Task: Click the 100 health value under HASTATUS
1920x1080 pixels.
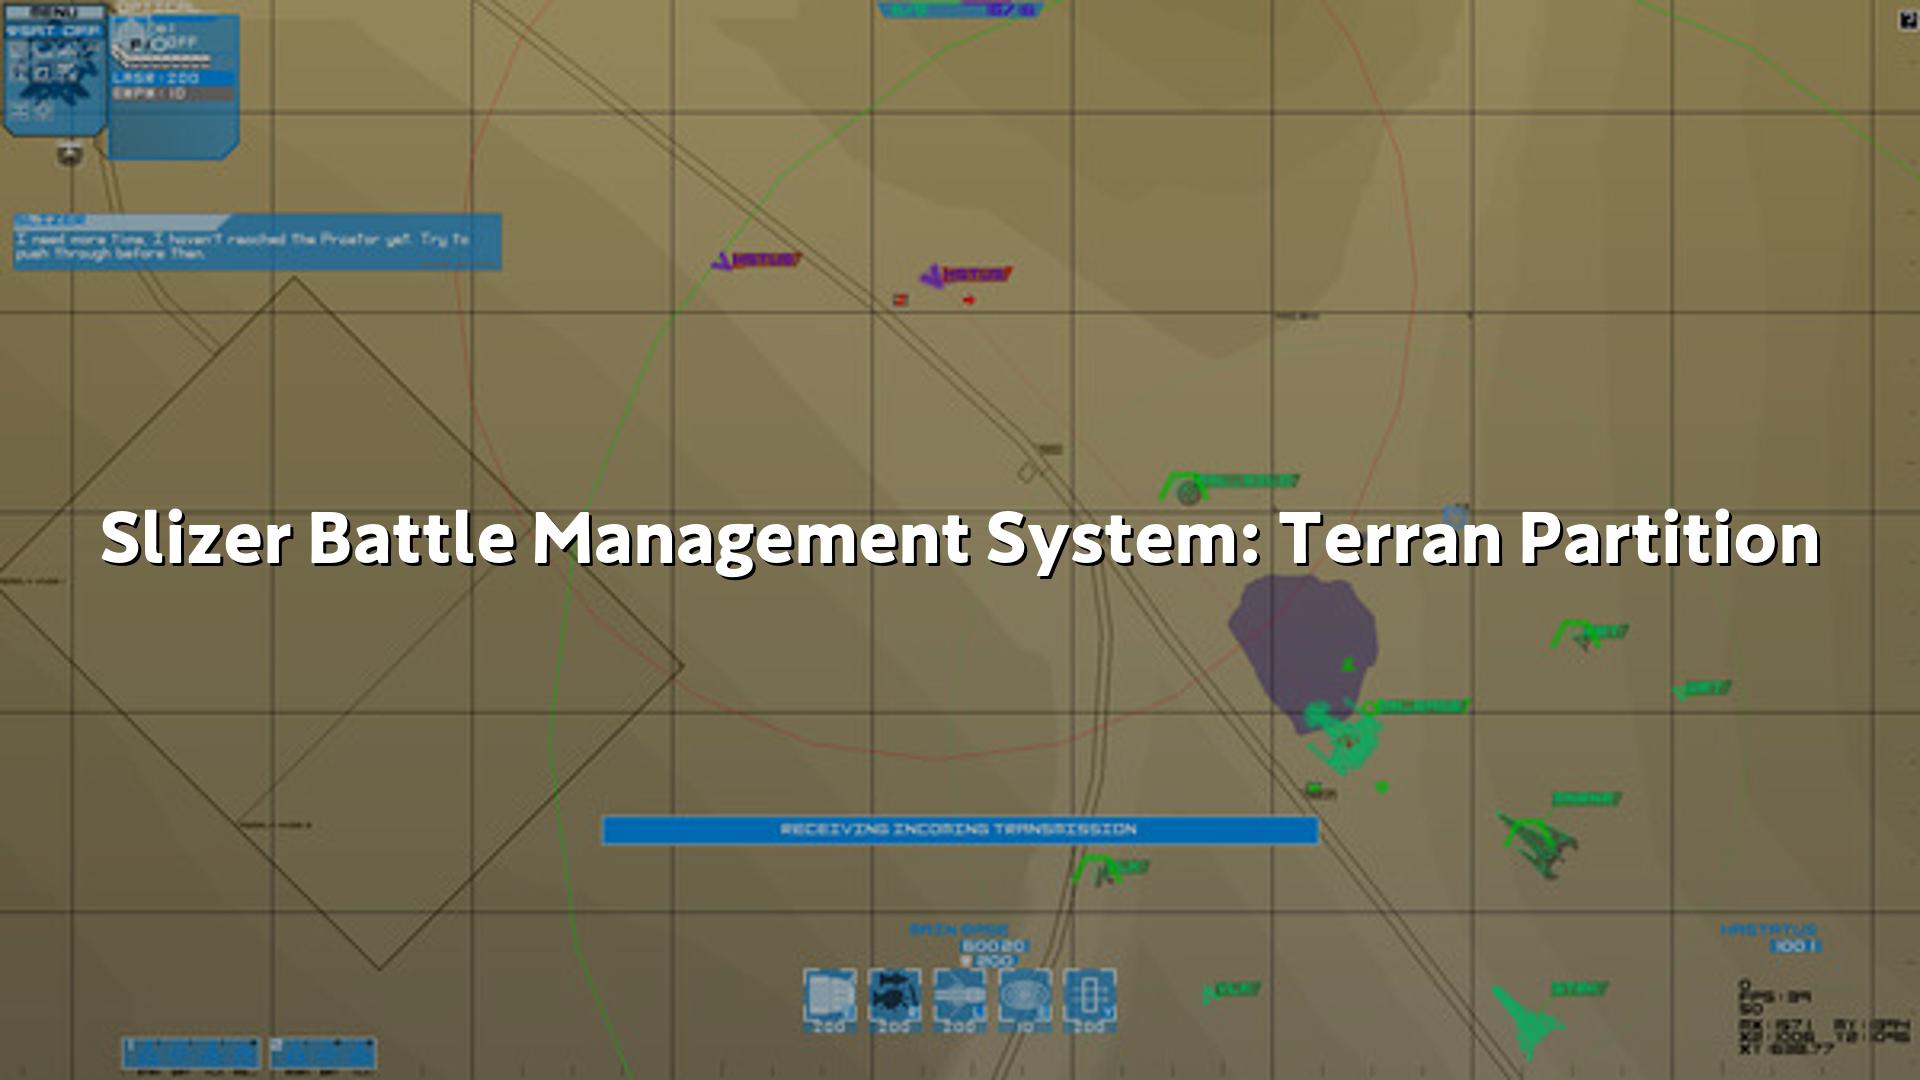Action: point(1795,946)
